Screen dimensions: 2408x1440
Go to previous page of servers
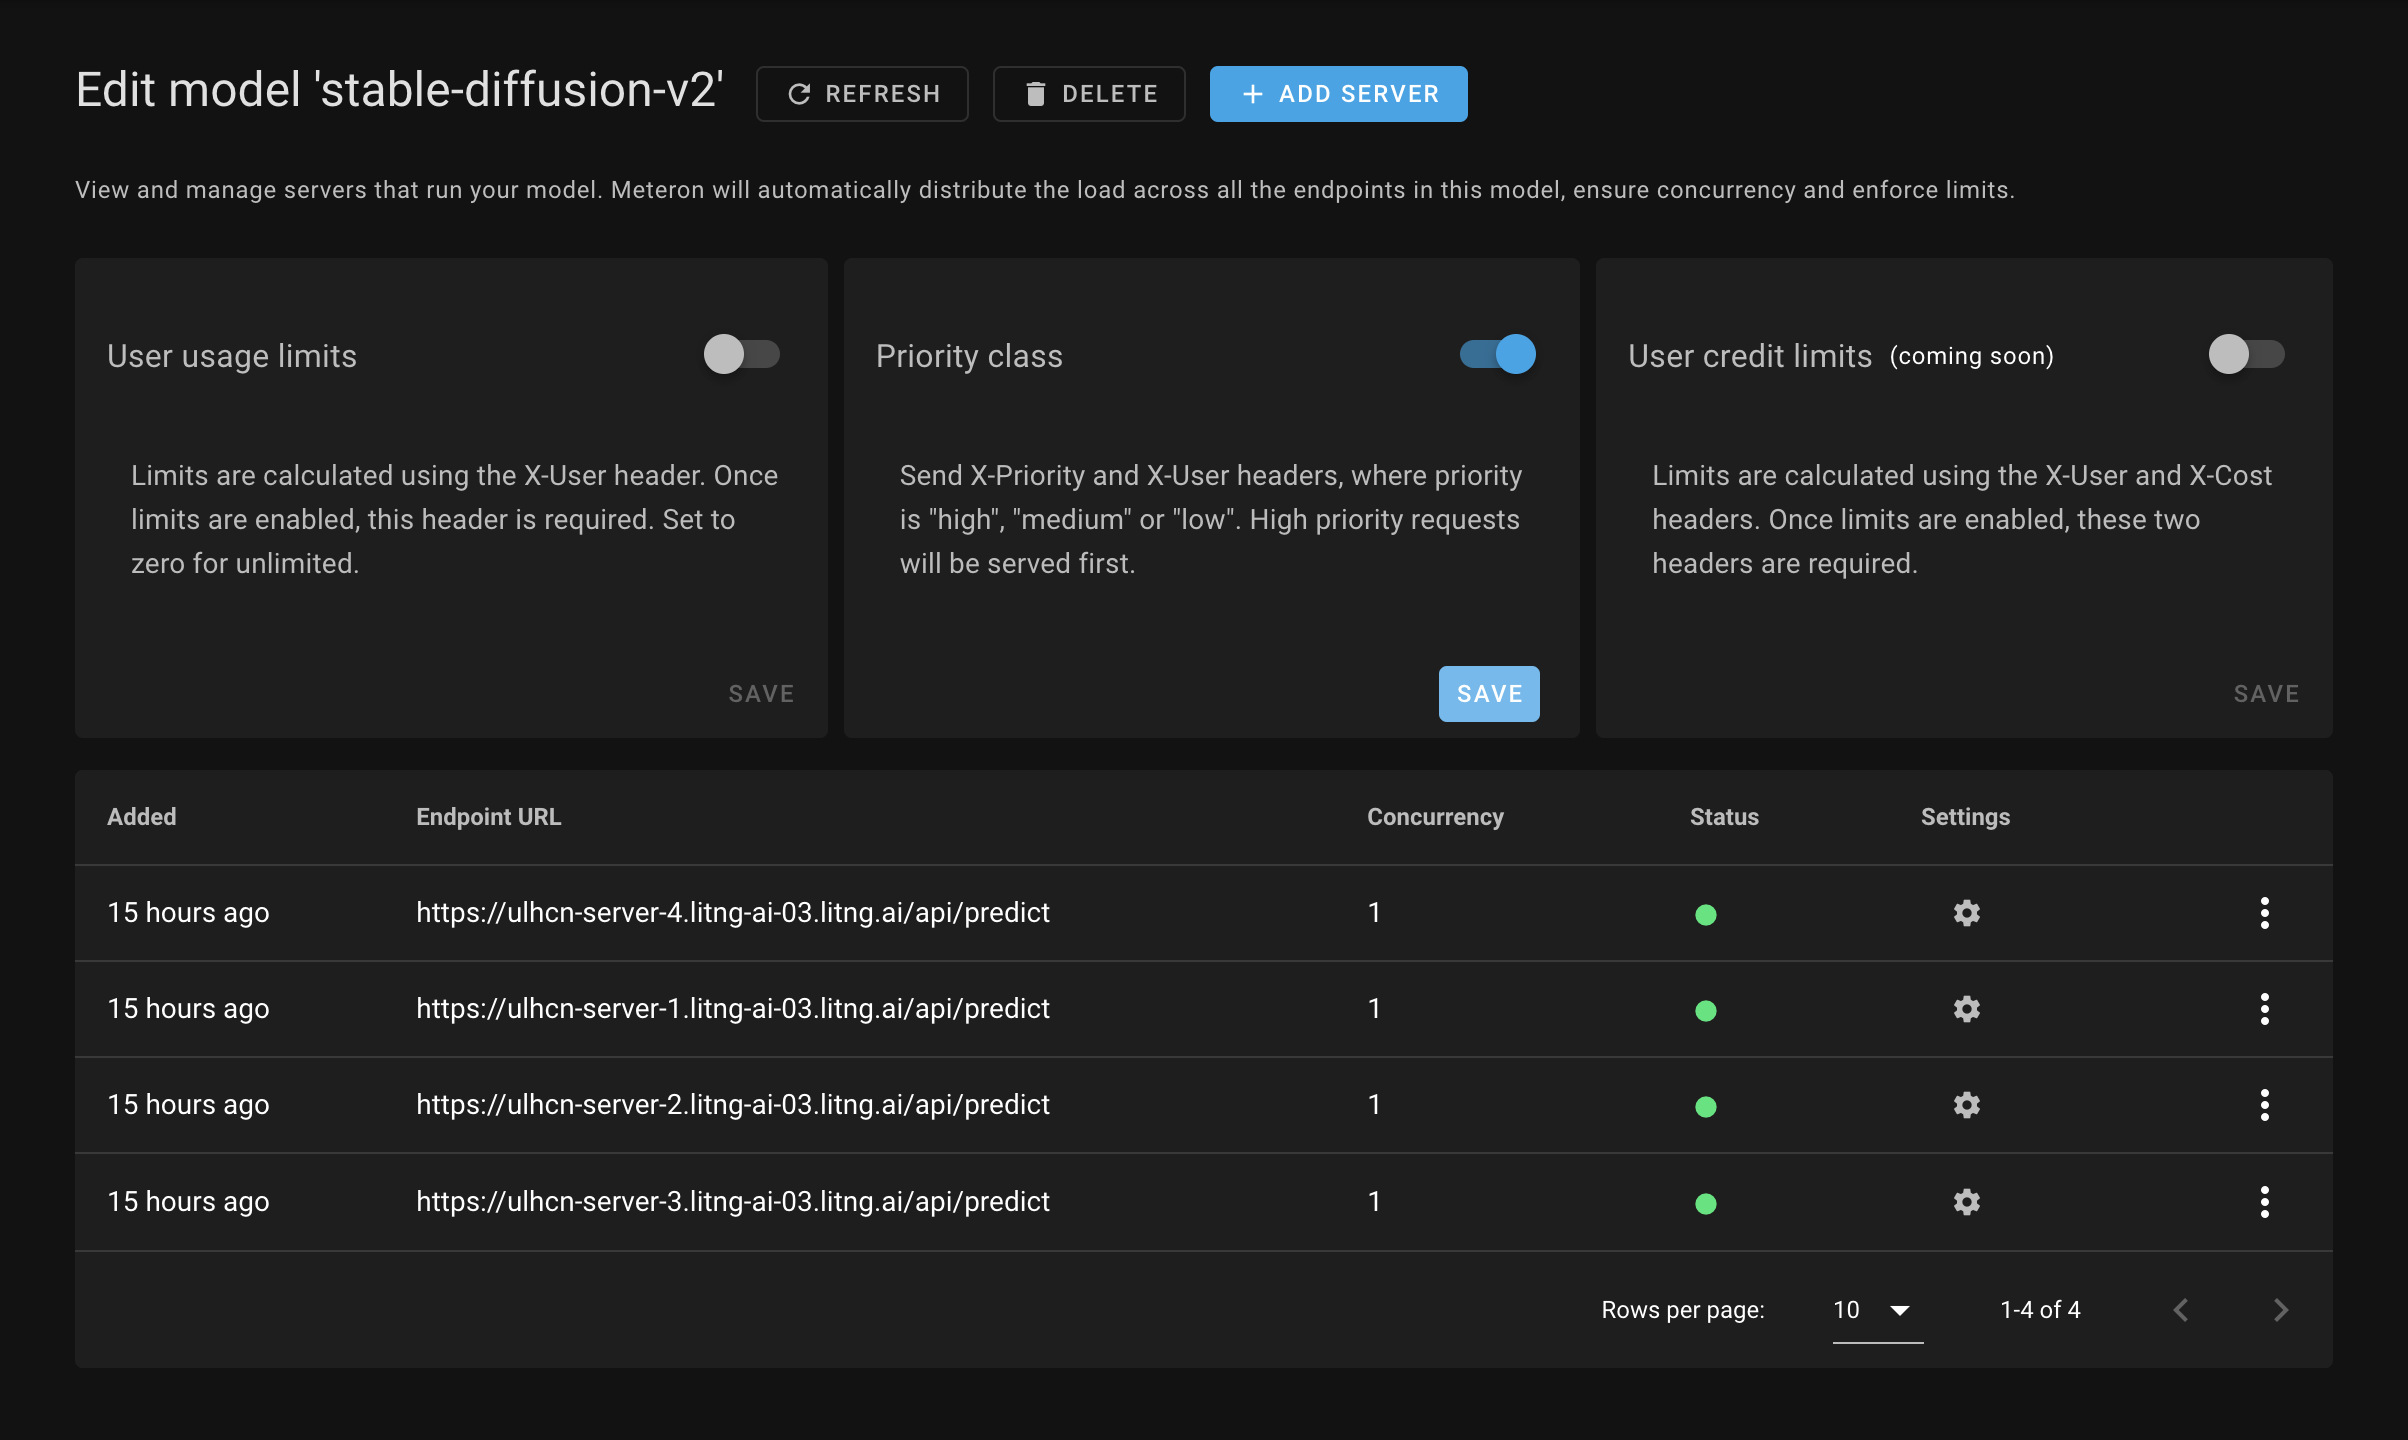coord(2181,1310)
